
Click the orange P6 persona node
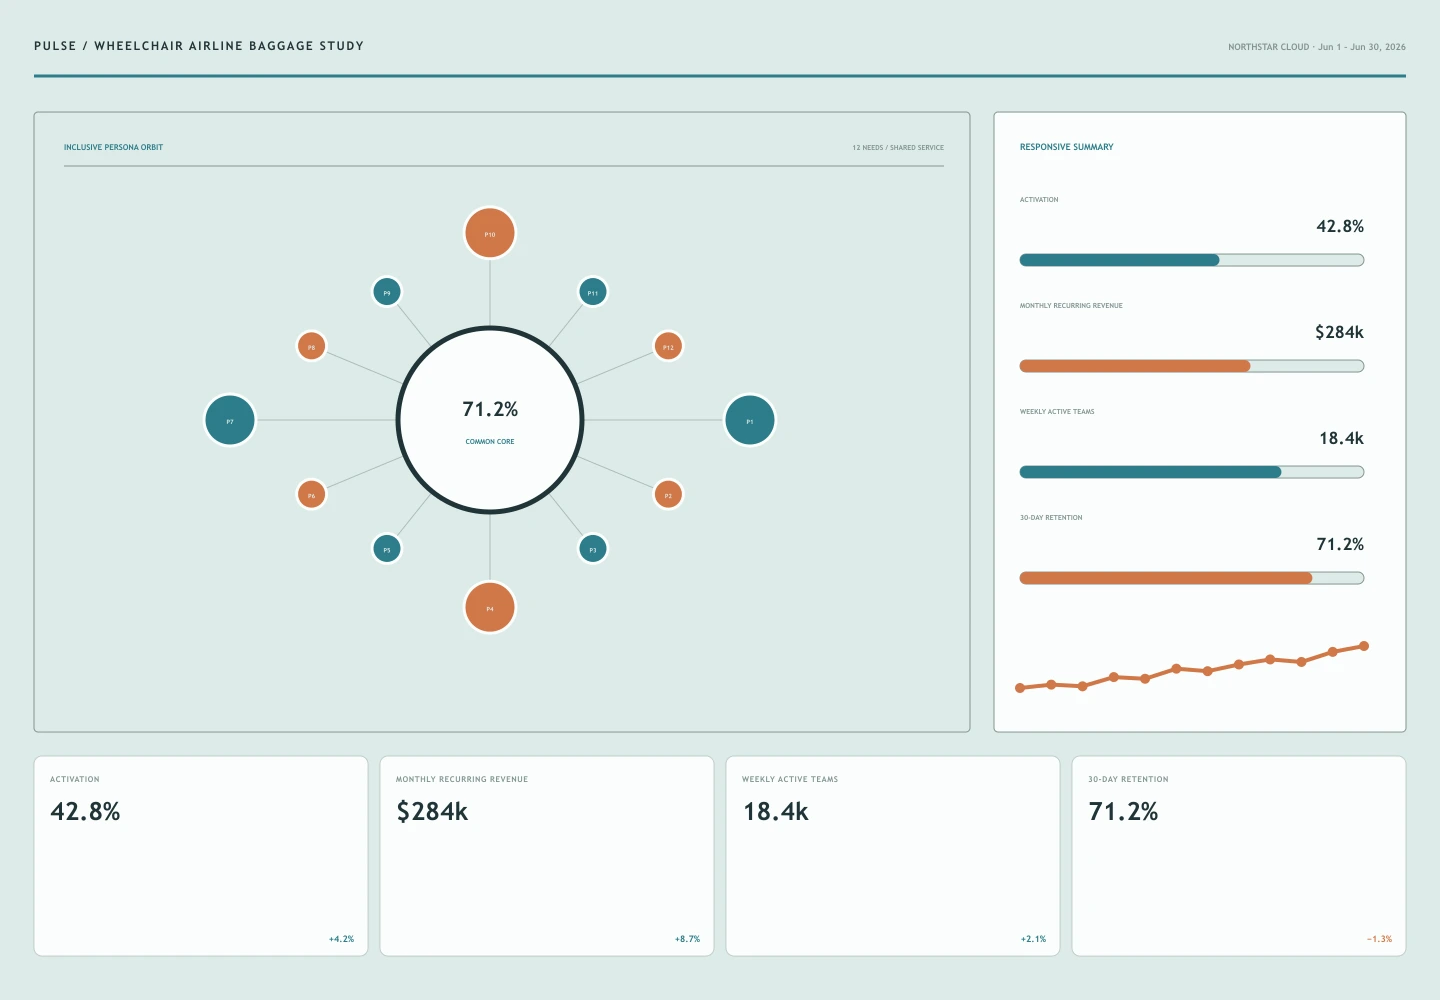311,494
